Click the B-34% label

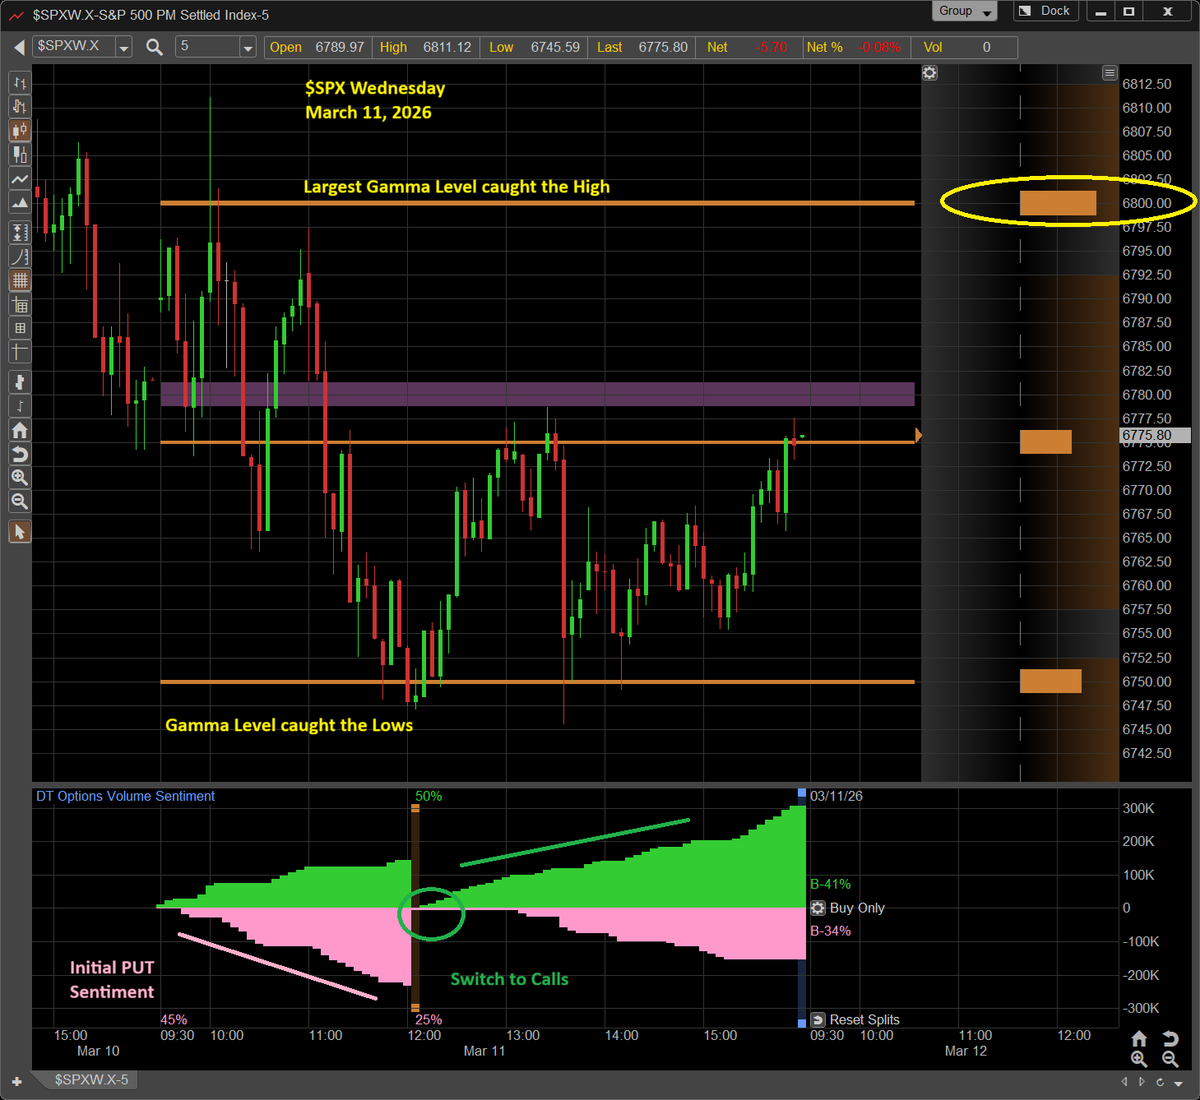830,931
